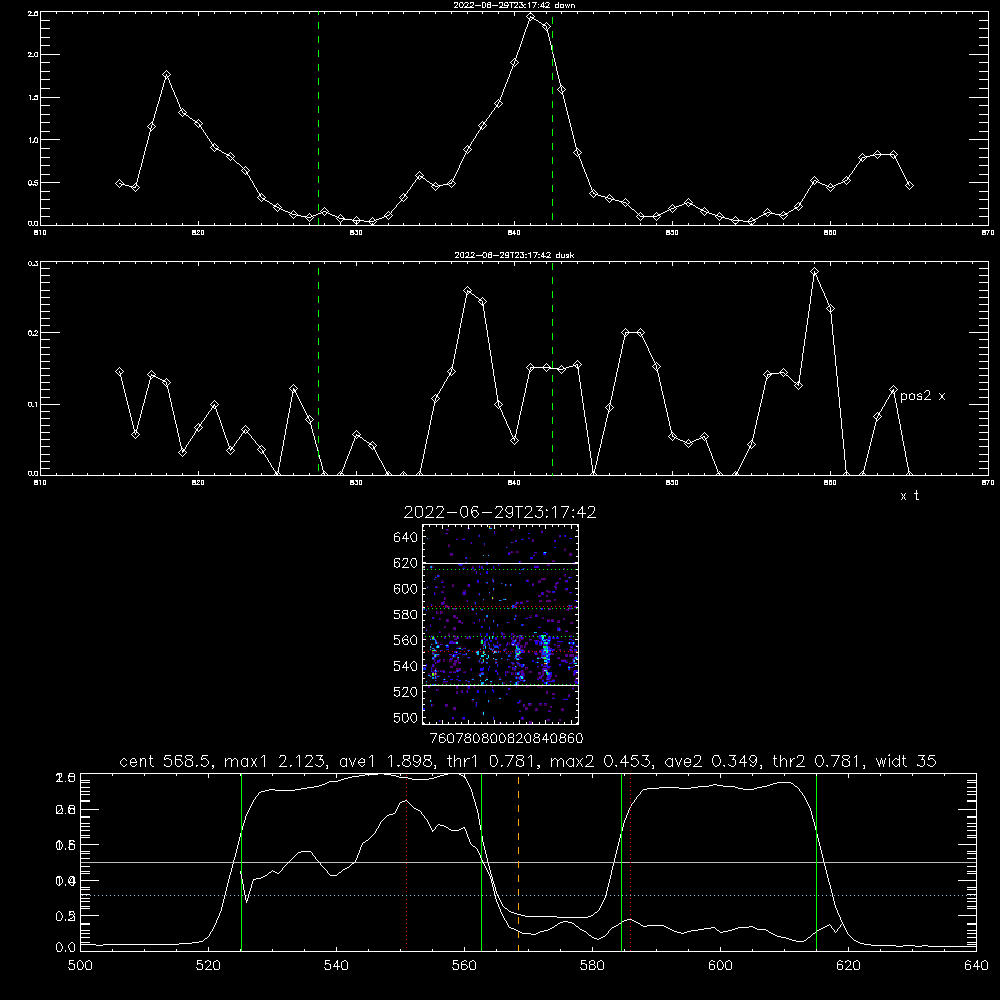Click the '640' y-axis label of the heatmap

(406, 538)
